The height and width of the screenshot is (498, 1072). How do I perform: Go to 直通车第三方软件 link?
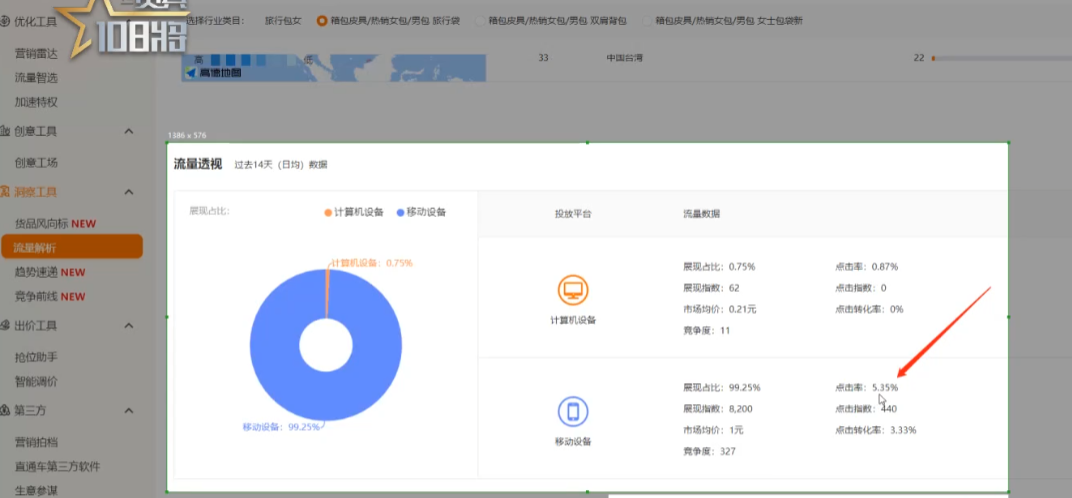[57, 466]
